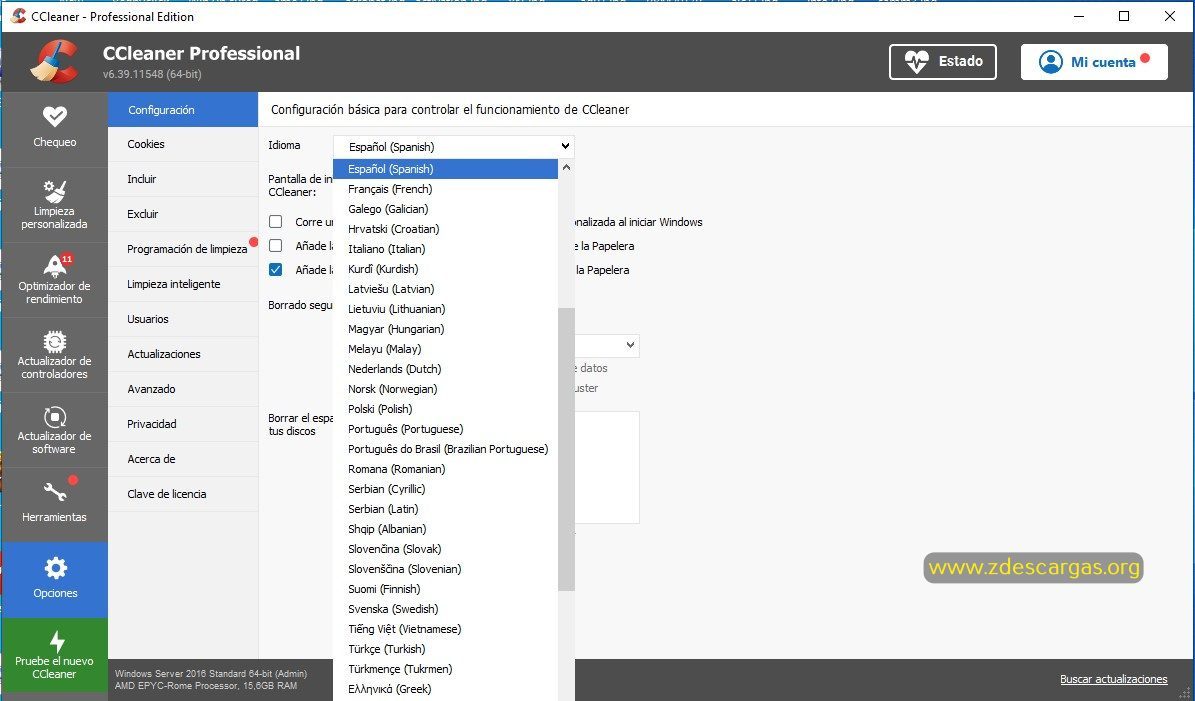The width and height of the screenshot is (1195, 701).
Task: Toggle the unchecked Añade checkbox
Action: 276,245
